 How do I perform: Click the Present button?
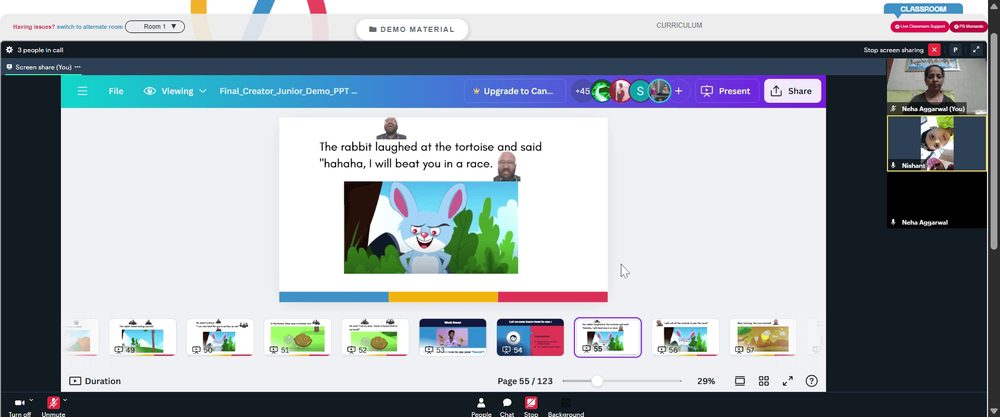coord(727,91)
